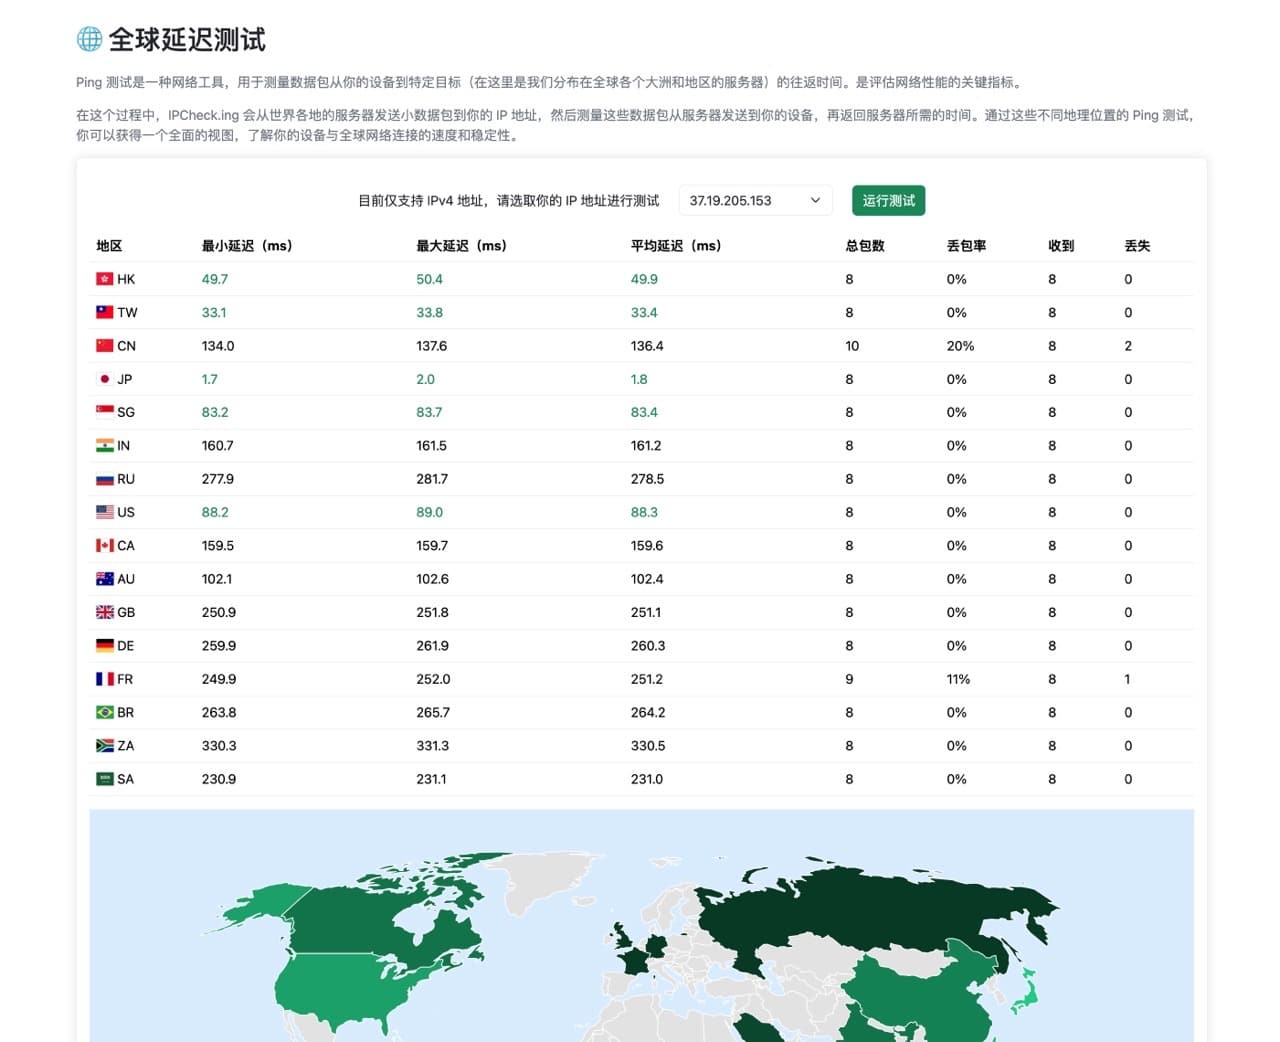The width and height of the screenshot is (1280, 1042).
Task: Click the Brazil flag icon in BR row
Action: (104, 712)
